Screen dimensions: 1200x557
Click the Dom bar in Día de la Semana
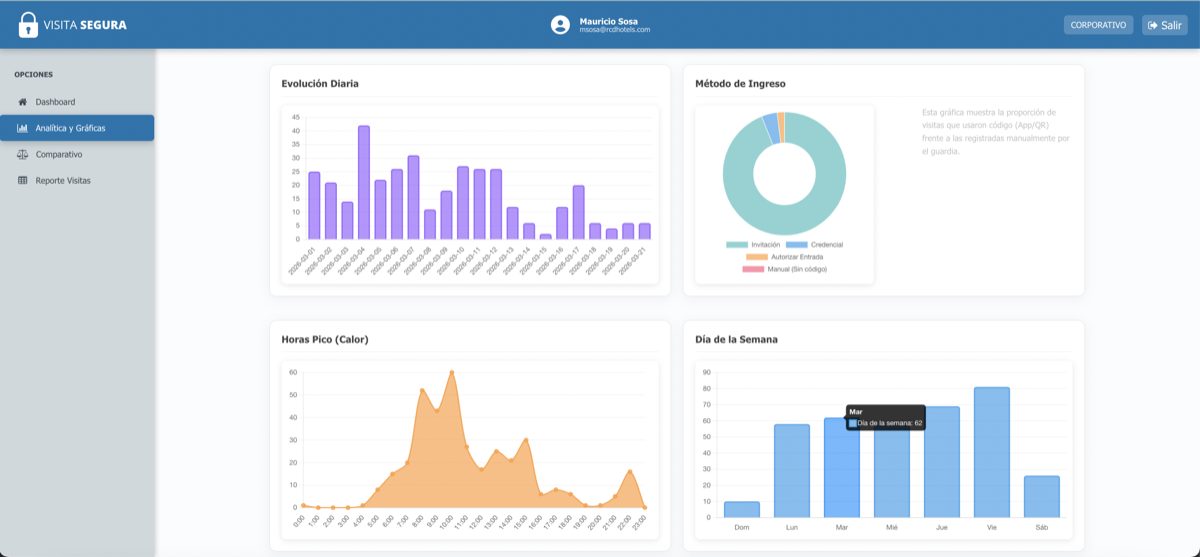coord(742,509)
